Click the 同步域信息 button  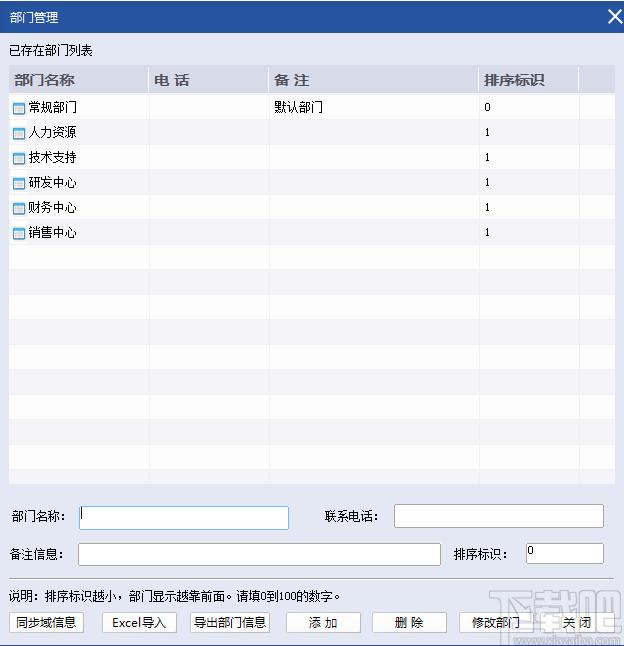point(47,623)
